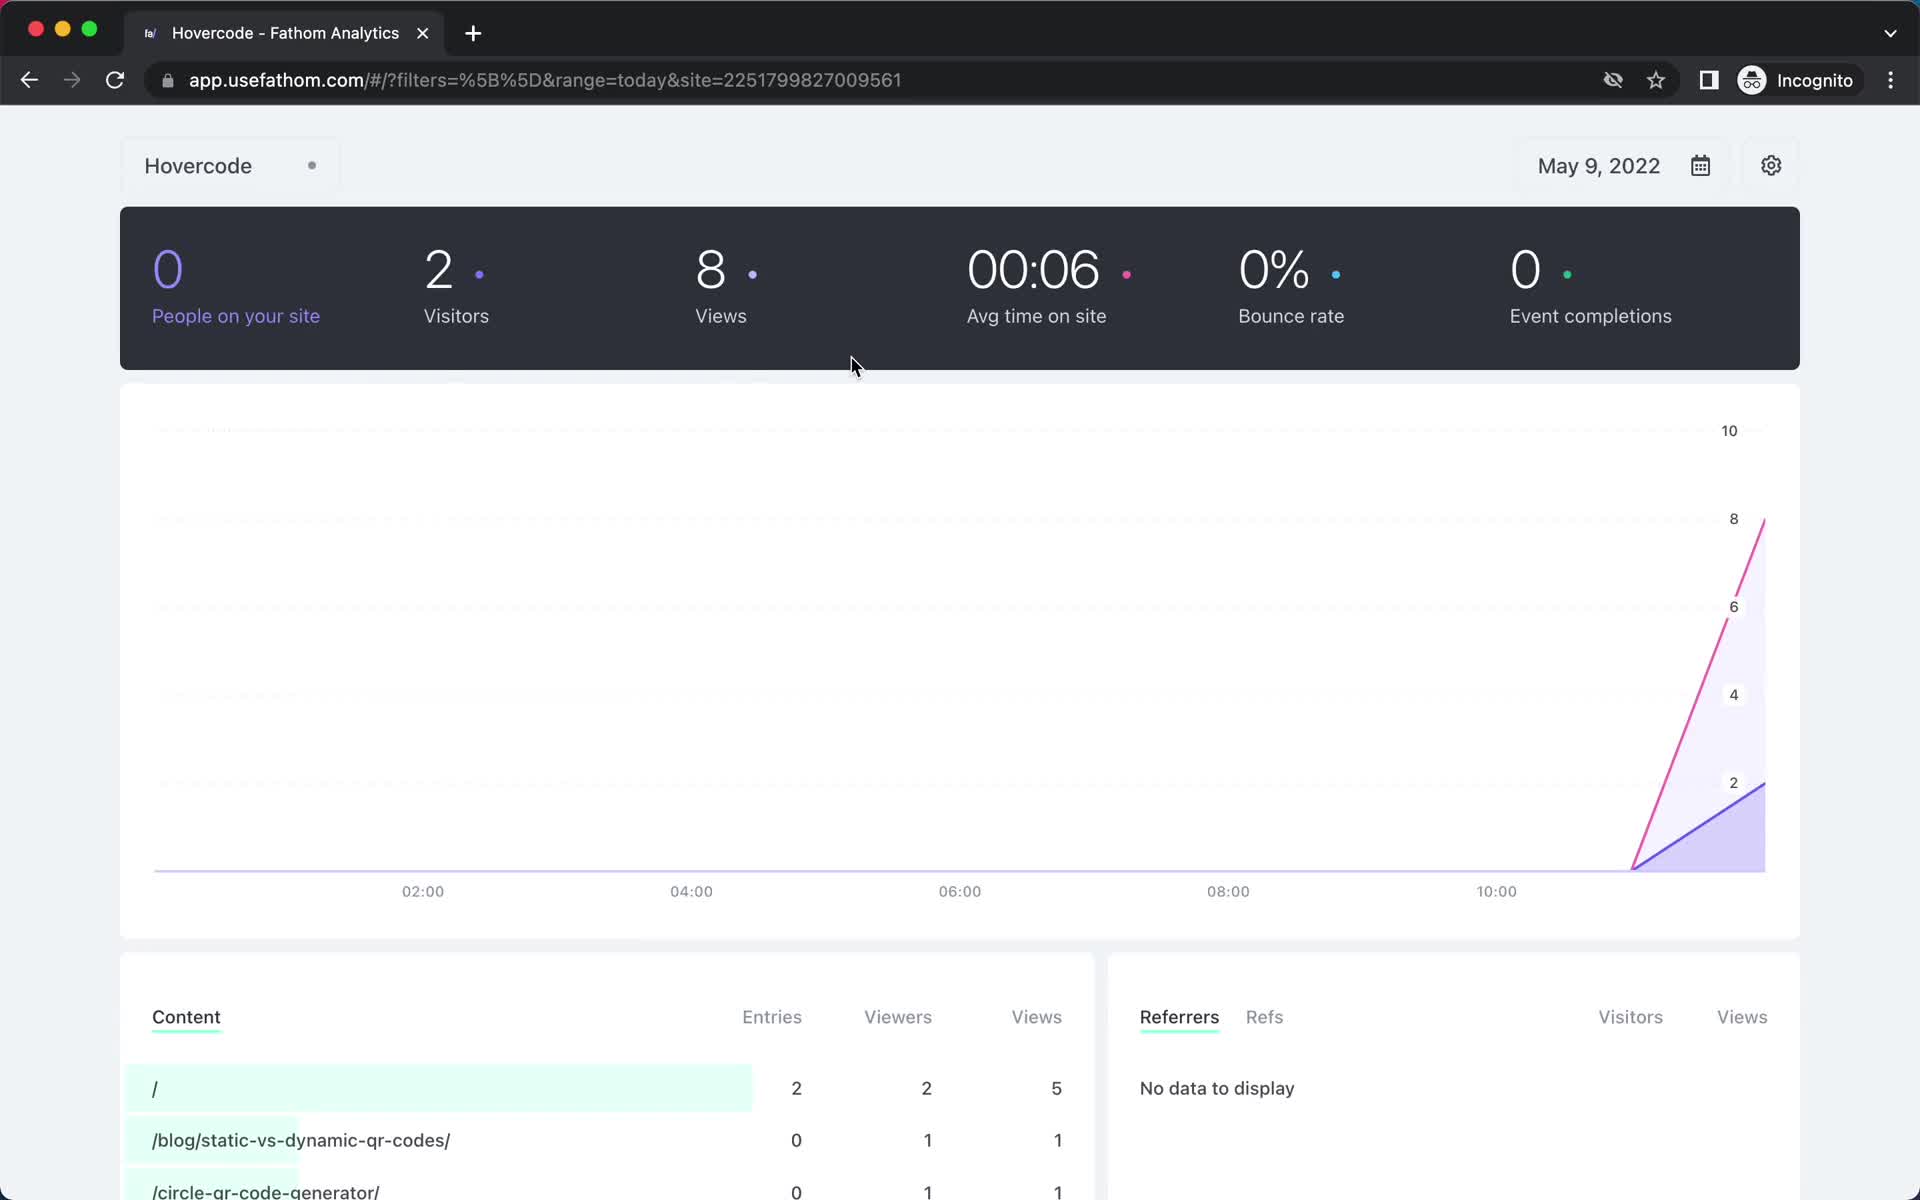1920x1200 pixels.
Task: Click the 10:00 chart axis label
Action: 1496,891
